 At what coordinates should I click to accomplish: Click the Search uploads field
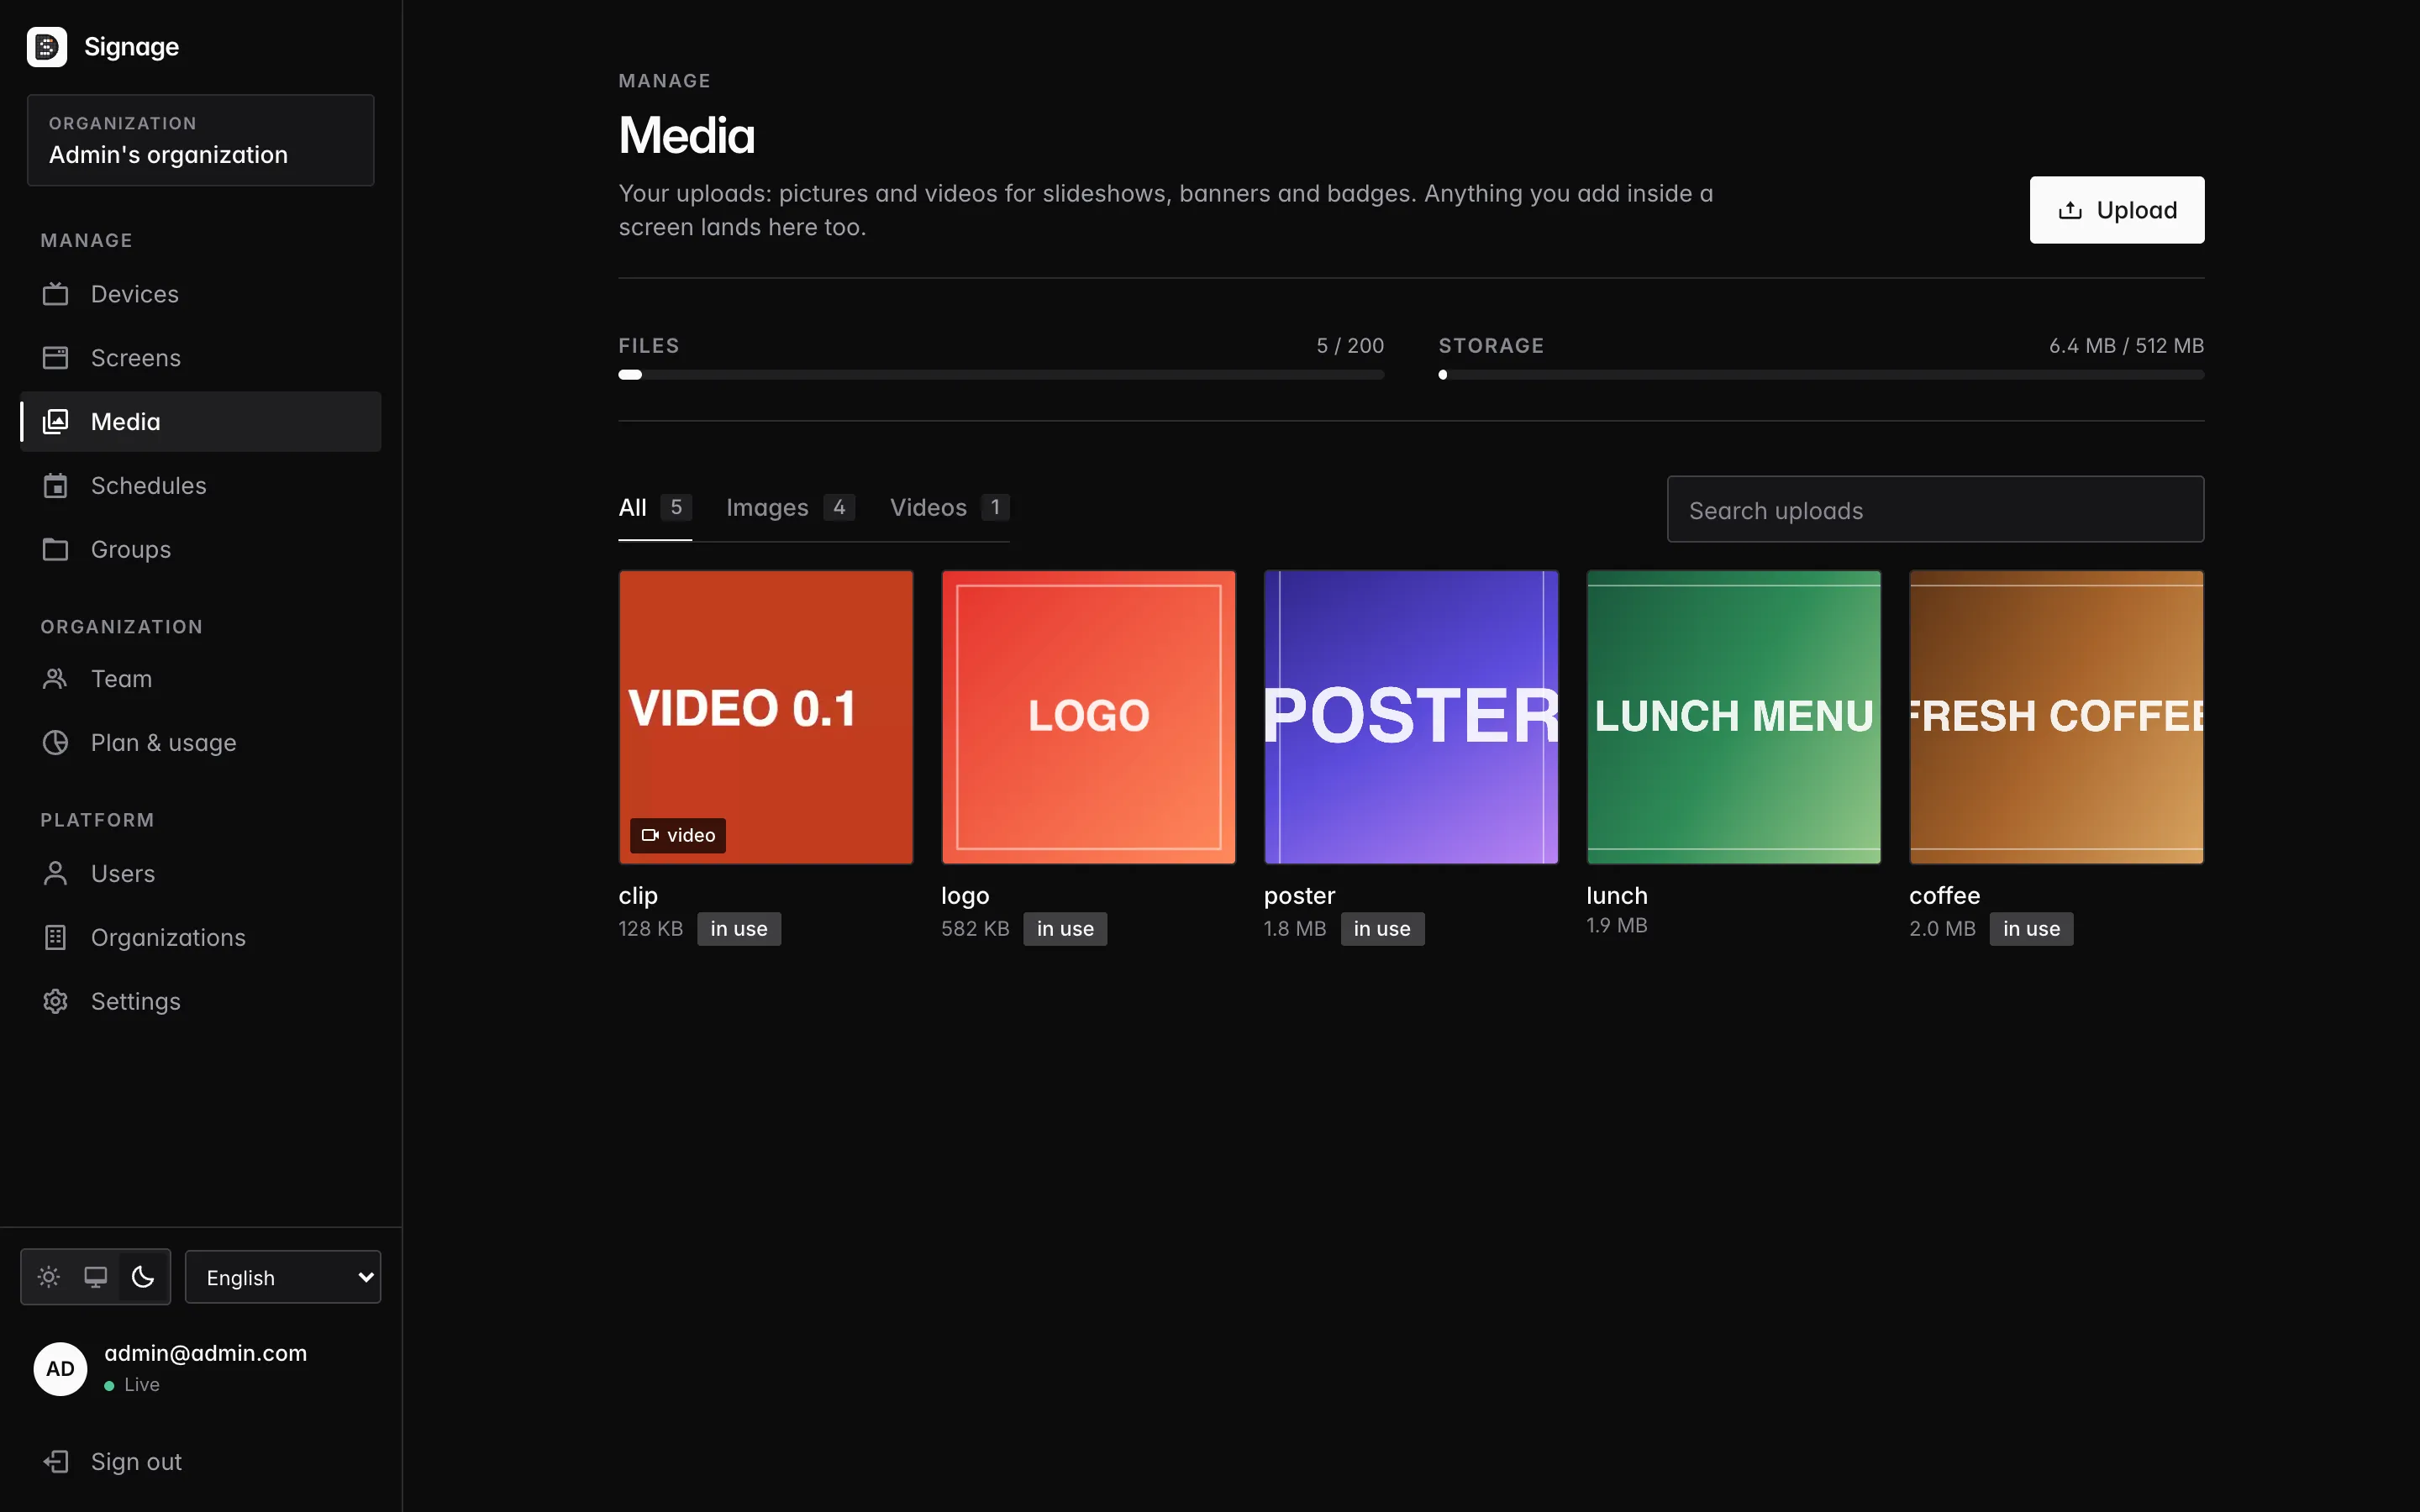tap(1935, 510)
